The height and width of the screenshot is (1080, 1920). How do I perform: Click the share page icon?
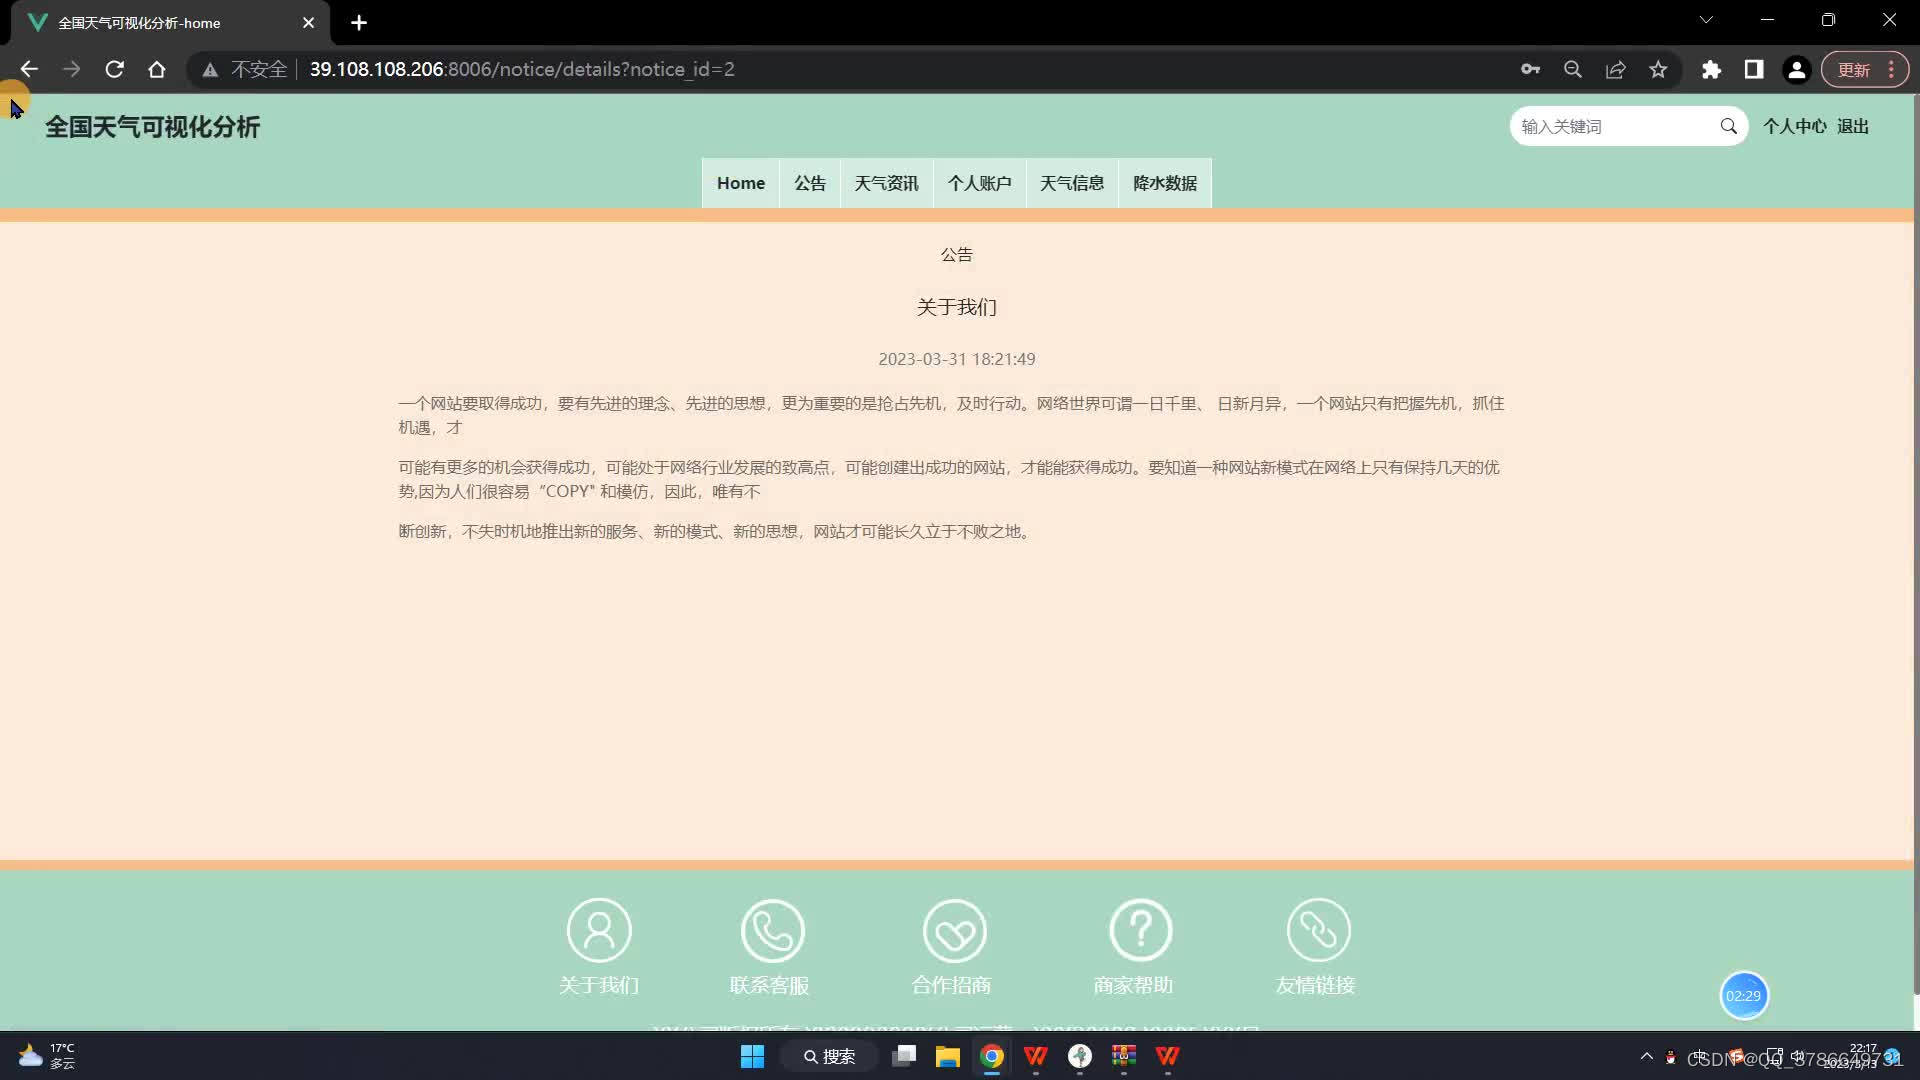click(1616, 69)
